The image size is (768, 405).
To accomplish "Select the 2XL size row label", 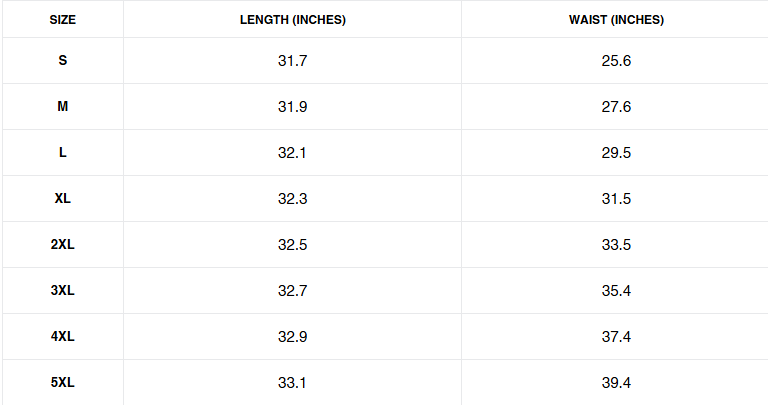I will pos(62,245).
